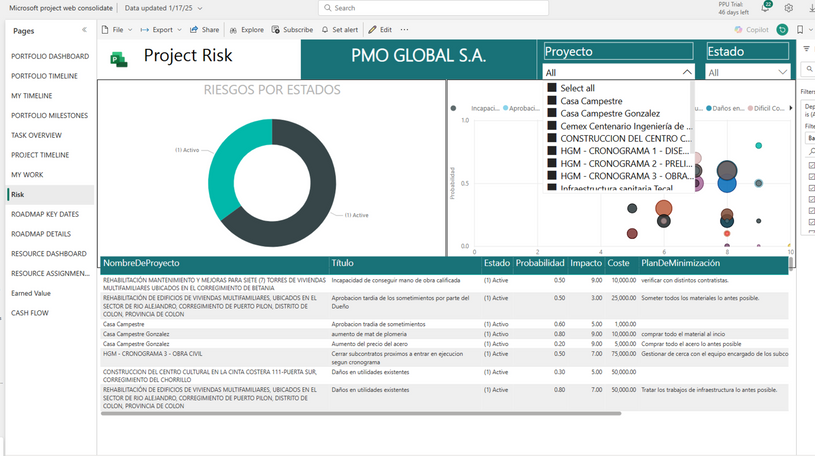Check CONSTRUCCION DEL CENTRO C... option

point(552,138)
